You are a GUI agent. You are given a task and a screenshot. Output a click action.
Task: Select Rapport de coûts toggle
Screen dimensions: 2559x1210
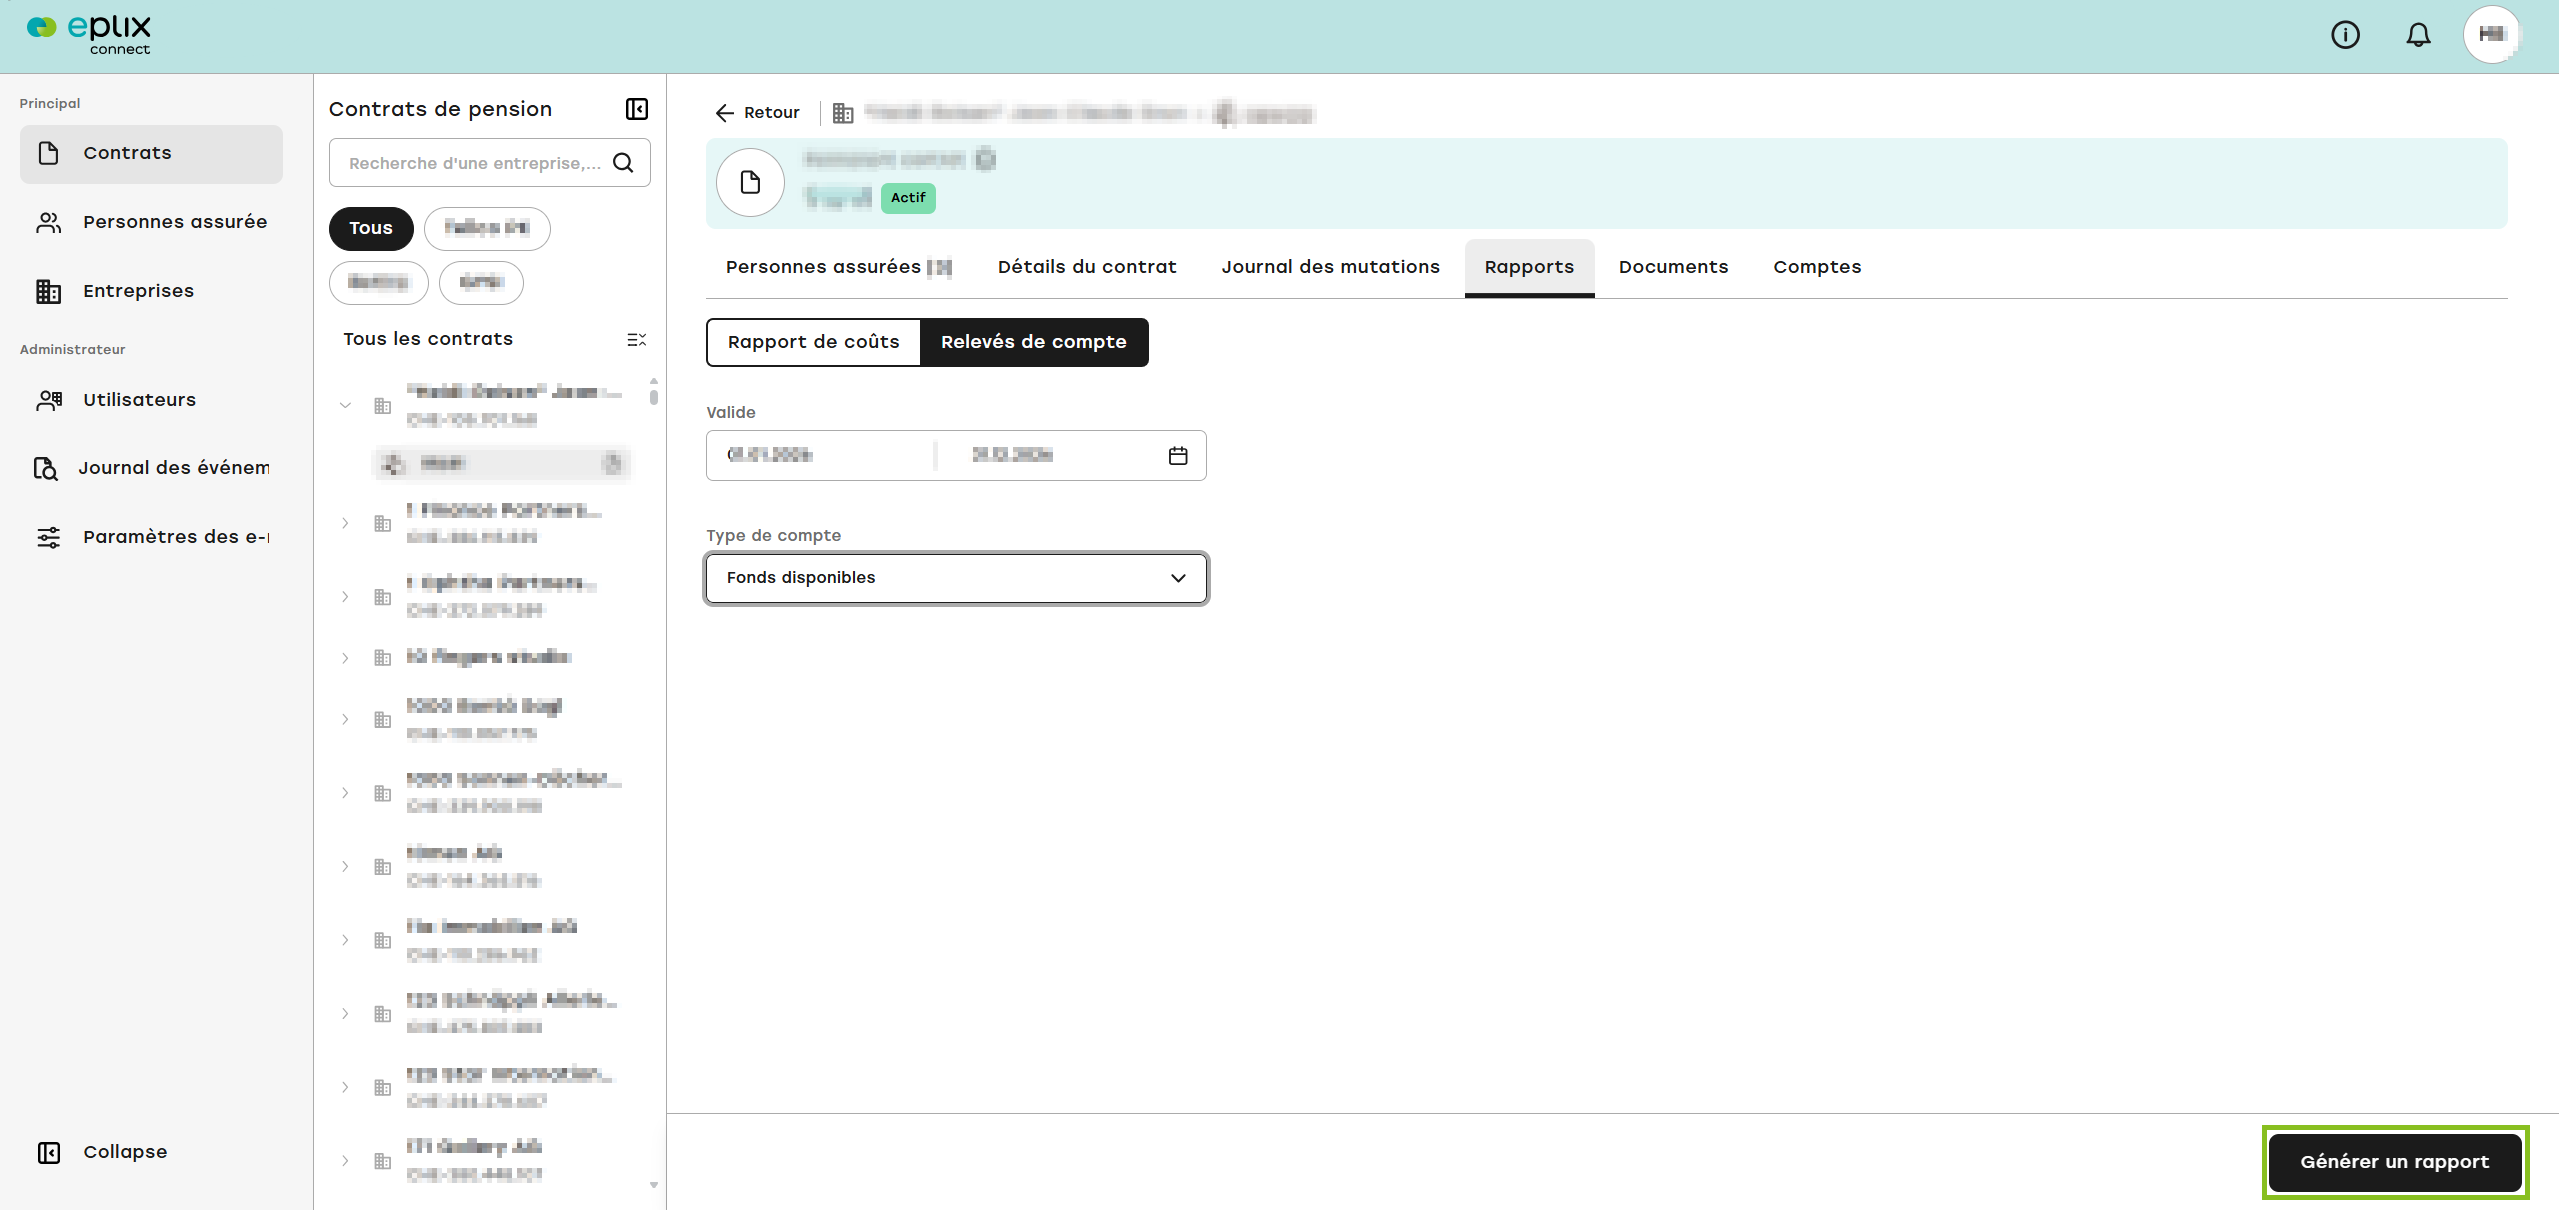[813, 342]
